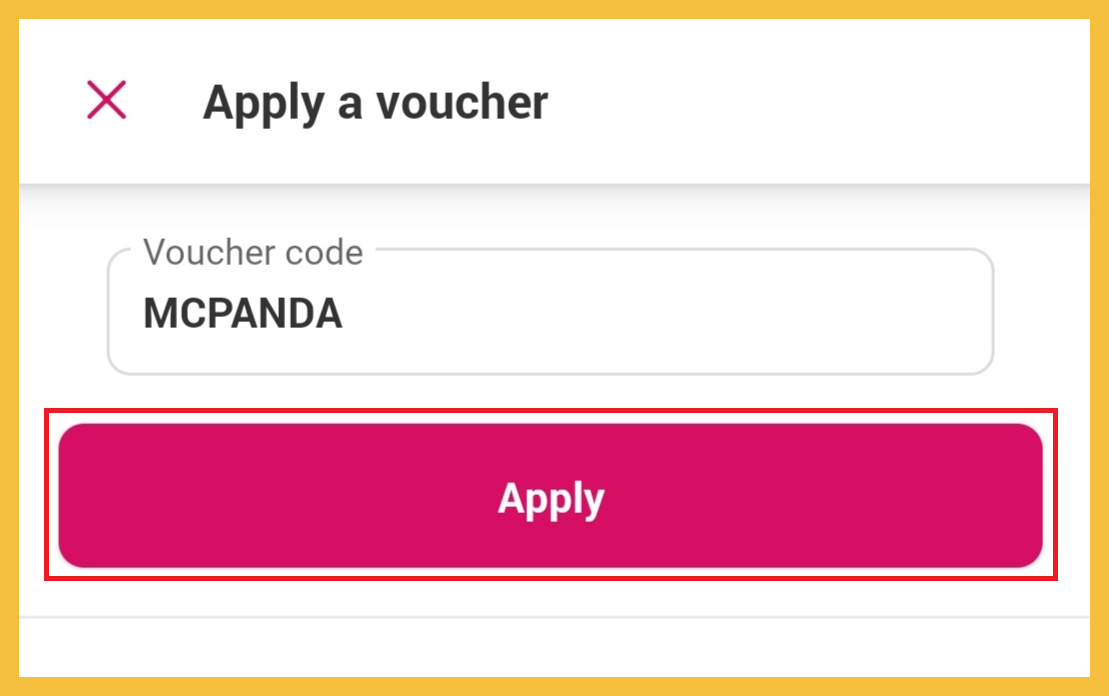Click the cross icon beside the title
Image resolution: width=1109 pixels, height=696 pixels.
[107, 100]
